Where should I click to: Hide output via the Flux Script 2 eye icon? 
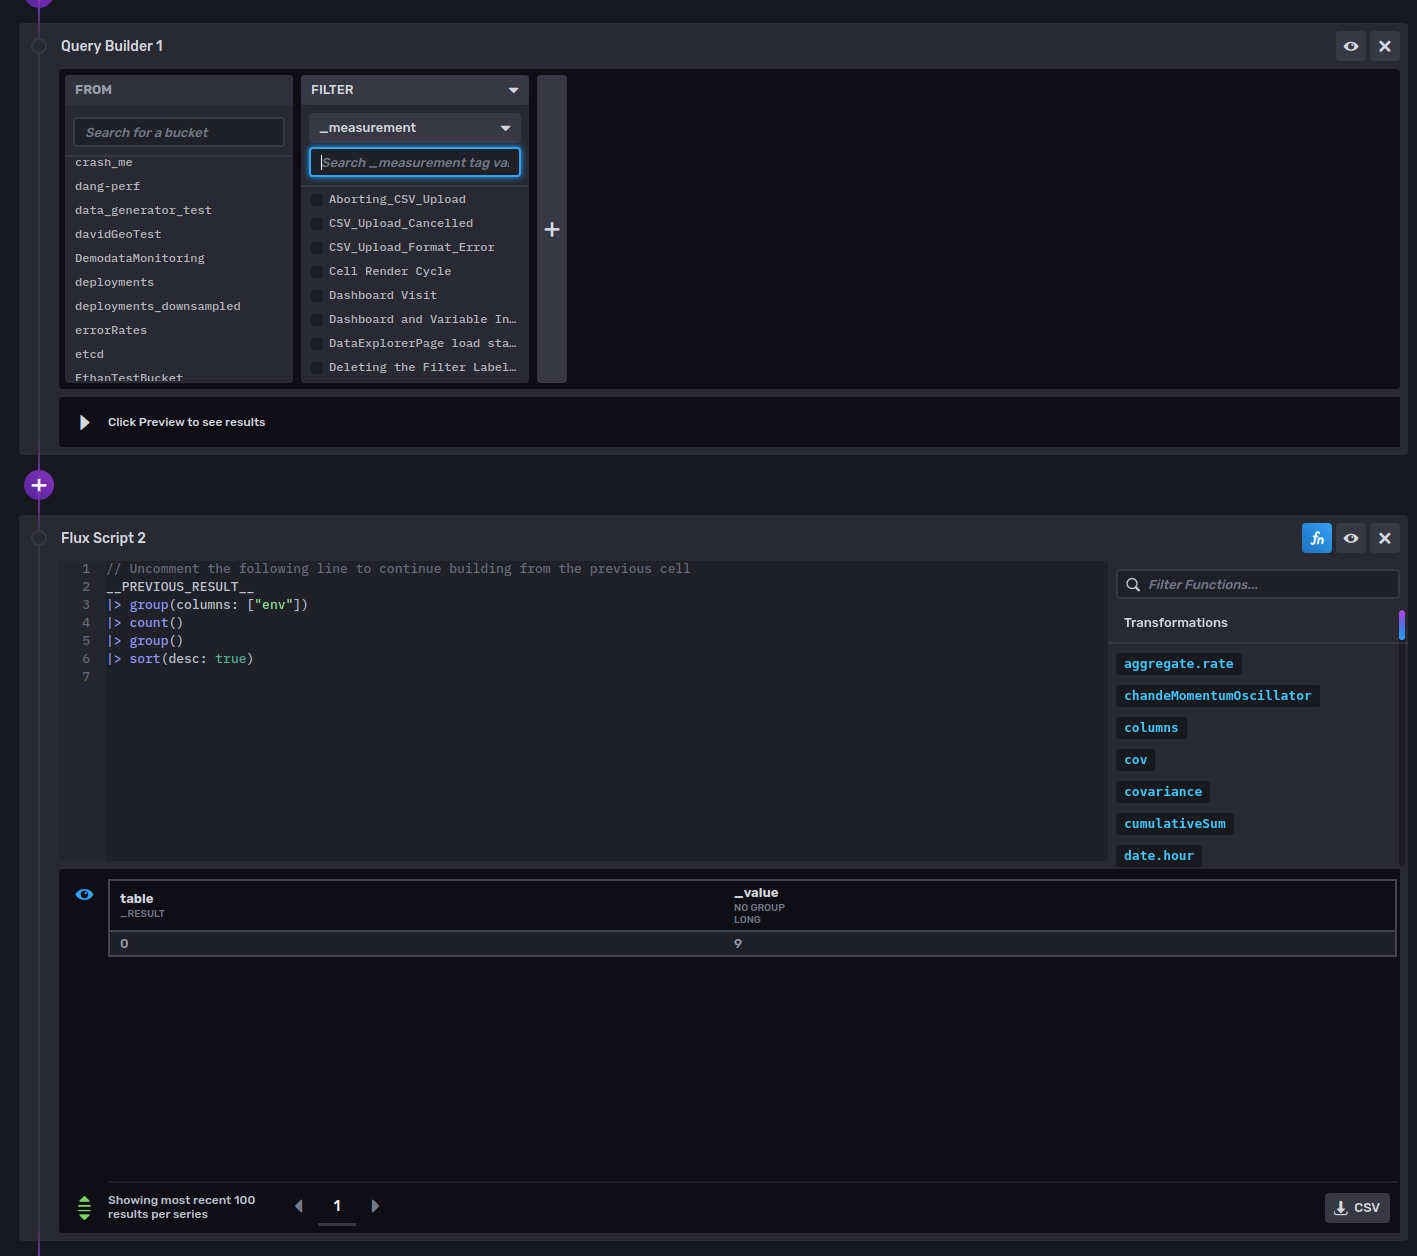pyautogui.click(x=1350, y=537)
